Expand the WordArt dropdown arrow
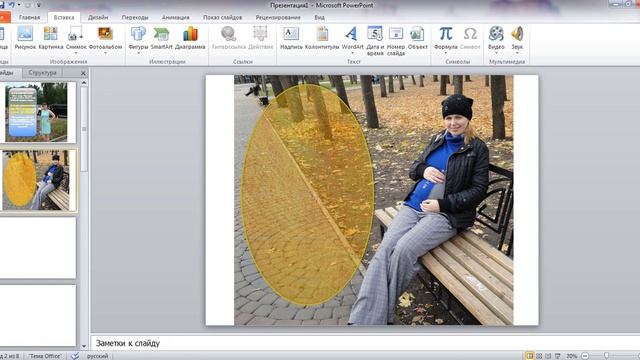Screen dimensions: 640x360 coord(352,53)
